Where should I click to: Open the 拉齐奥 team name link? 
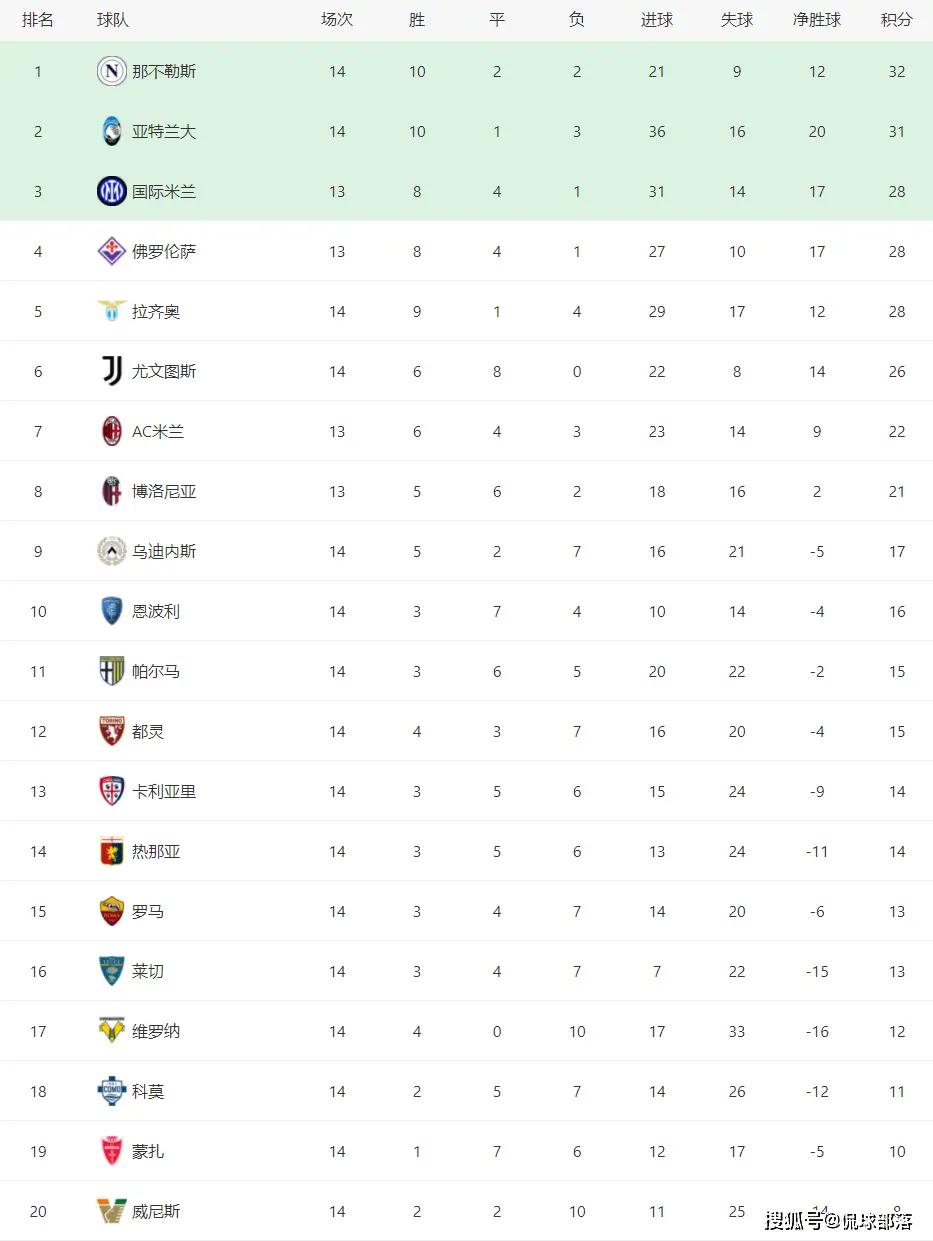point(156,311)
